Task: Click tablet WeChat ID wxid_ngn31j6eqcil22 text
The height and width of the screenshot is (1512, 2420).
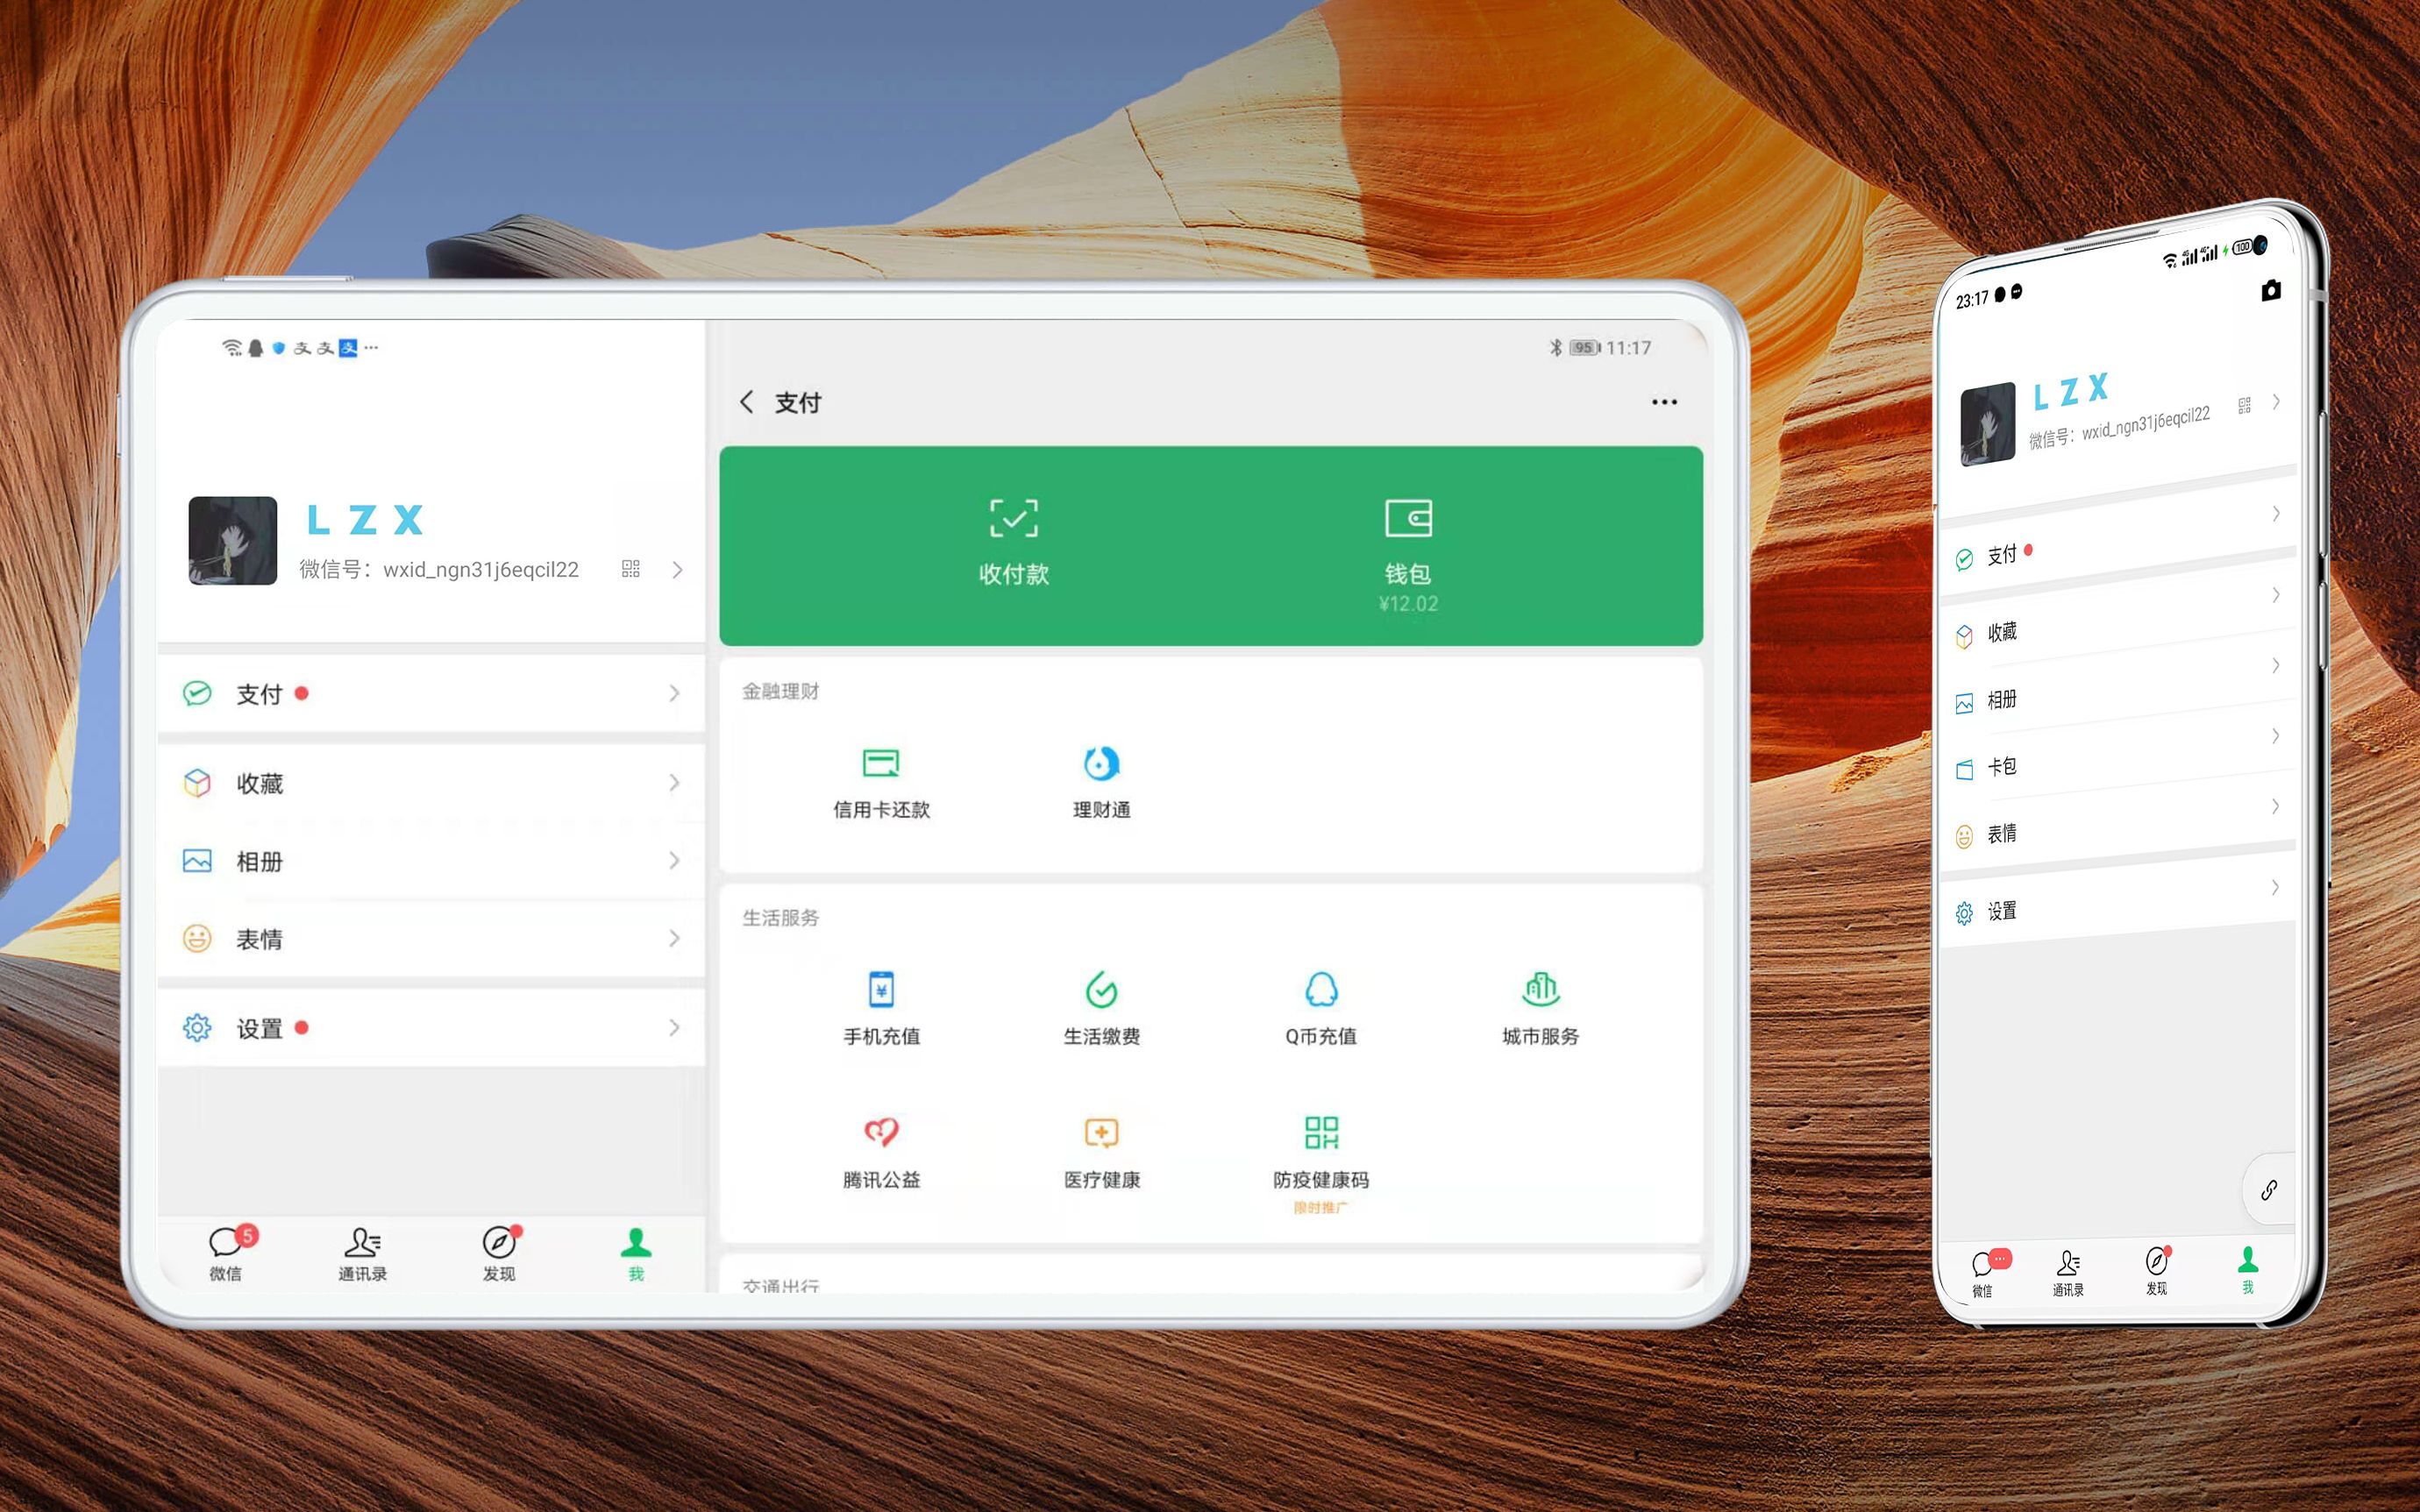Action: pos(481,569)
